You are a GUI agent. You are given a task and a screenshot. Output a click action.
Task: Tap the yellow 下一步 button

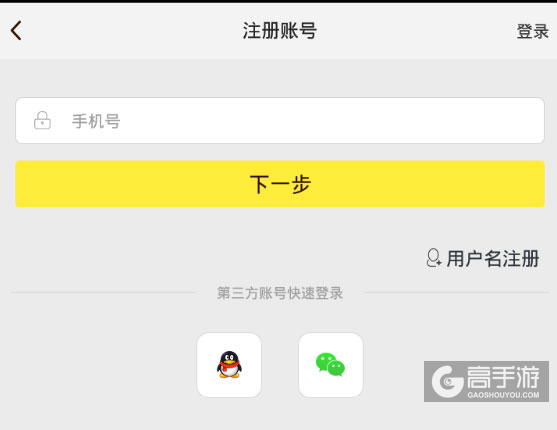(x=280, y=184)
